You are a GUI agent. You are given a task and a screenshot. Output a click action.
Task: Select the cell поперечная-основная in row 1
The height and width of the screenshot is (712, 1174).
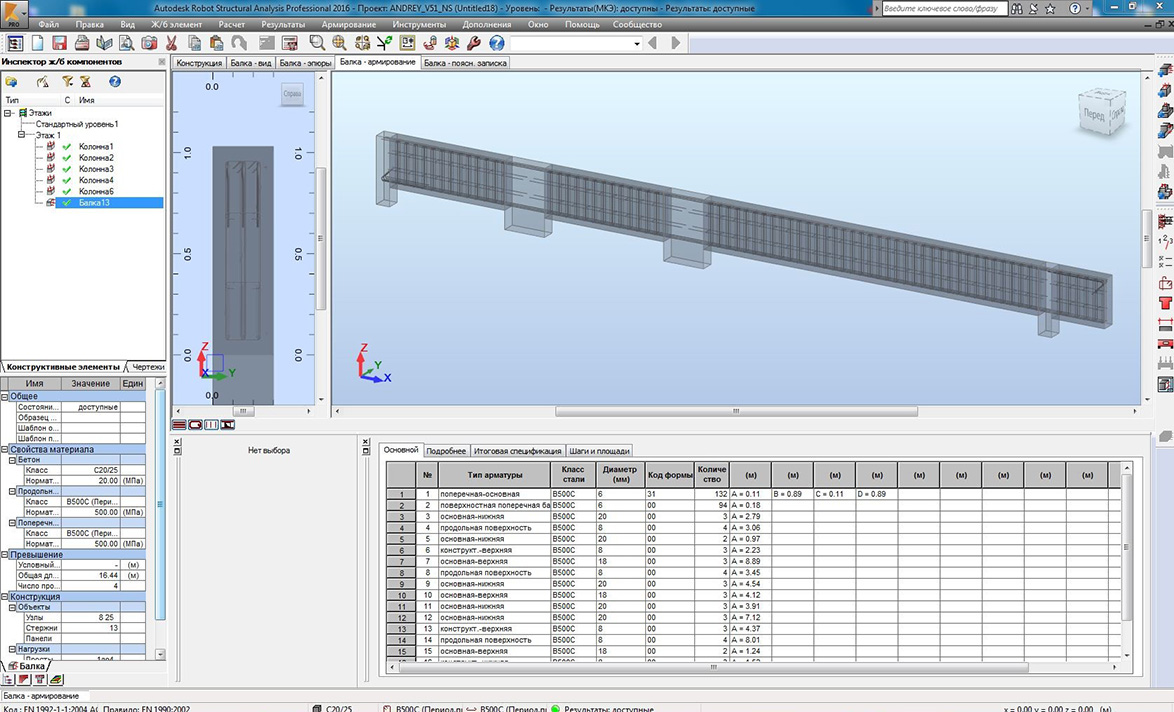(494, 494)
